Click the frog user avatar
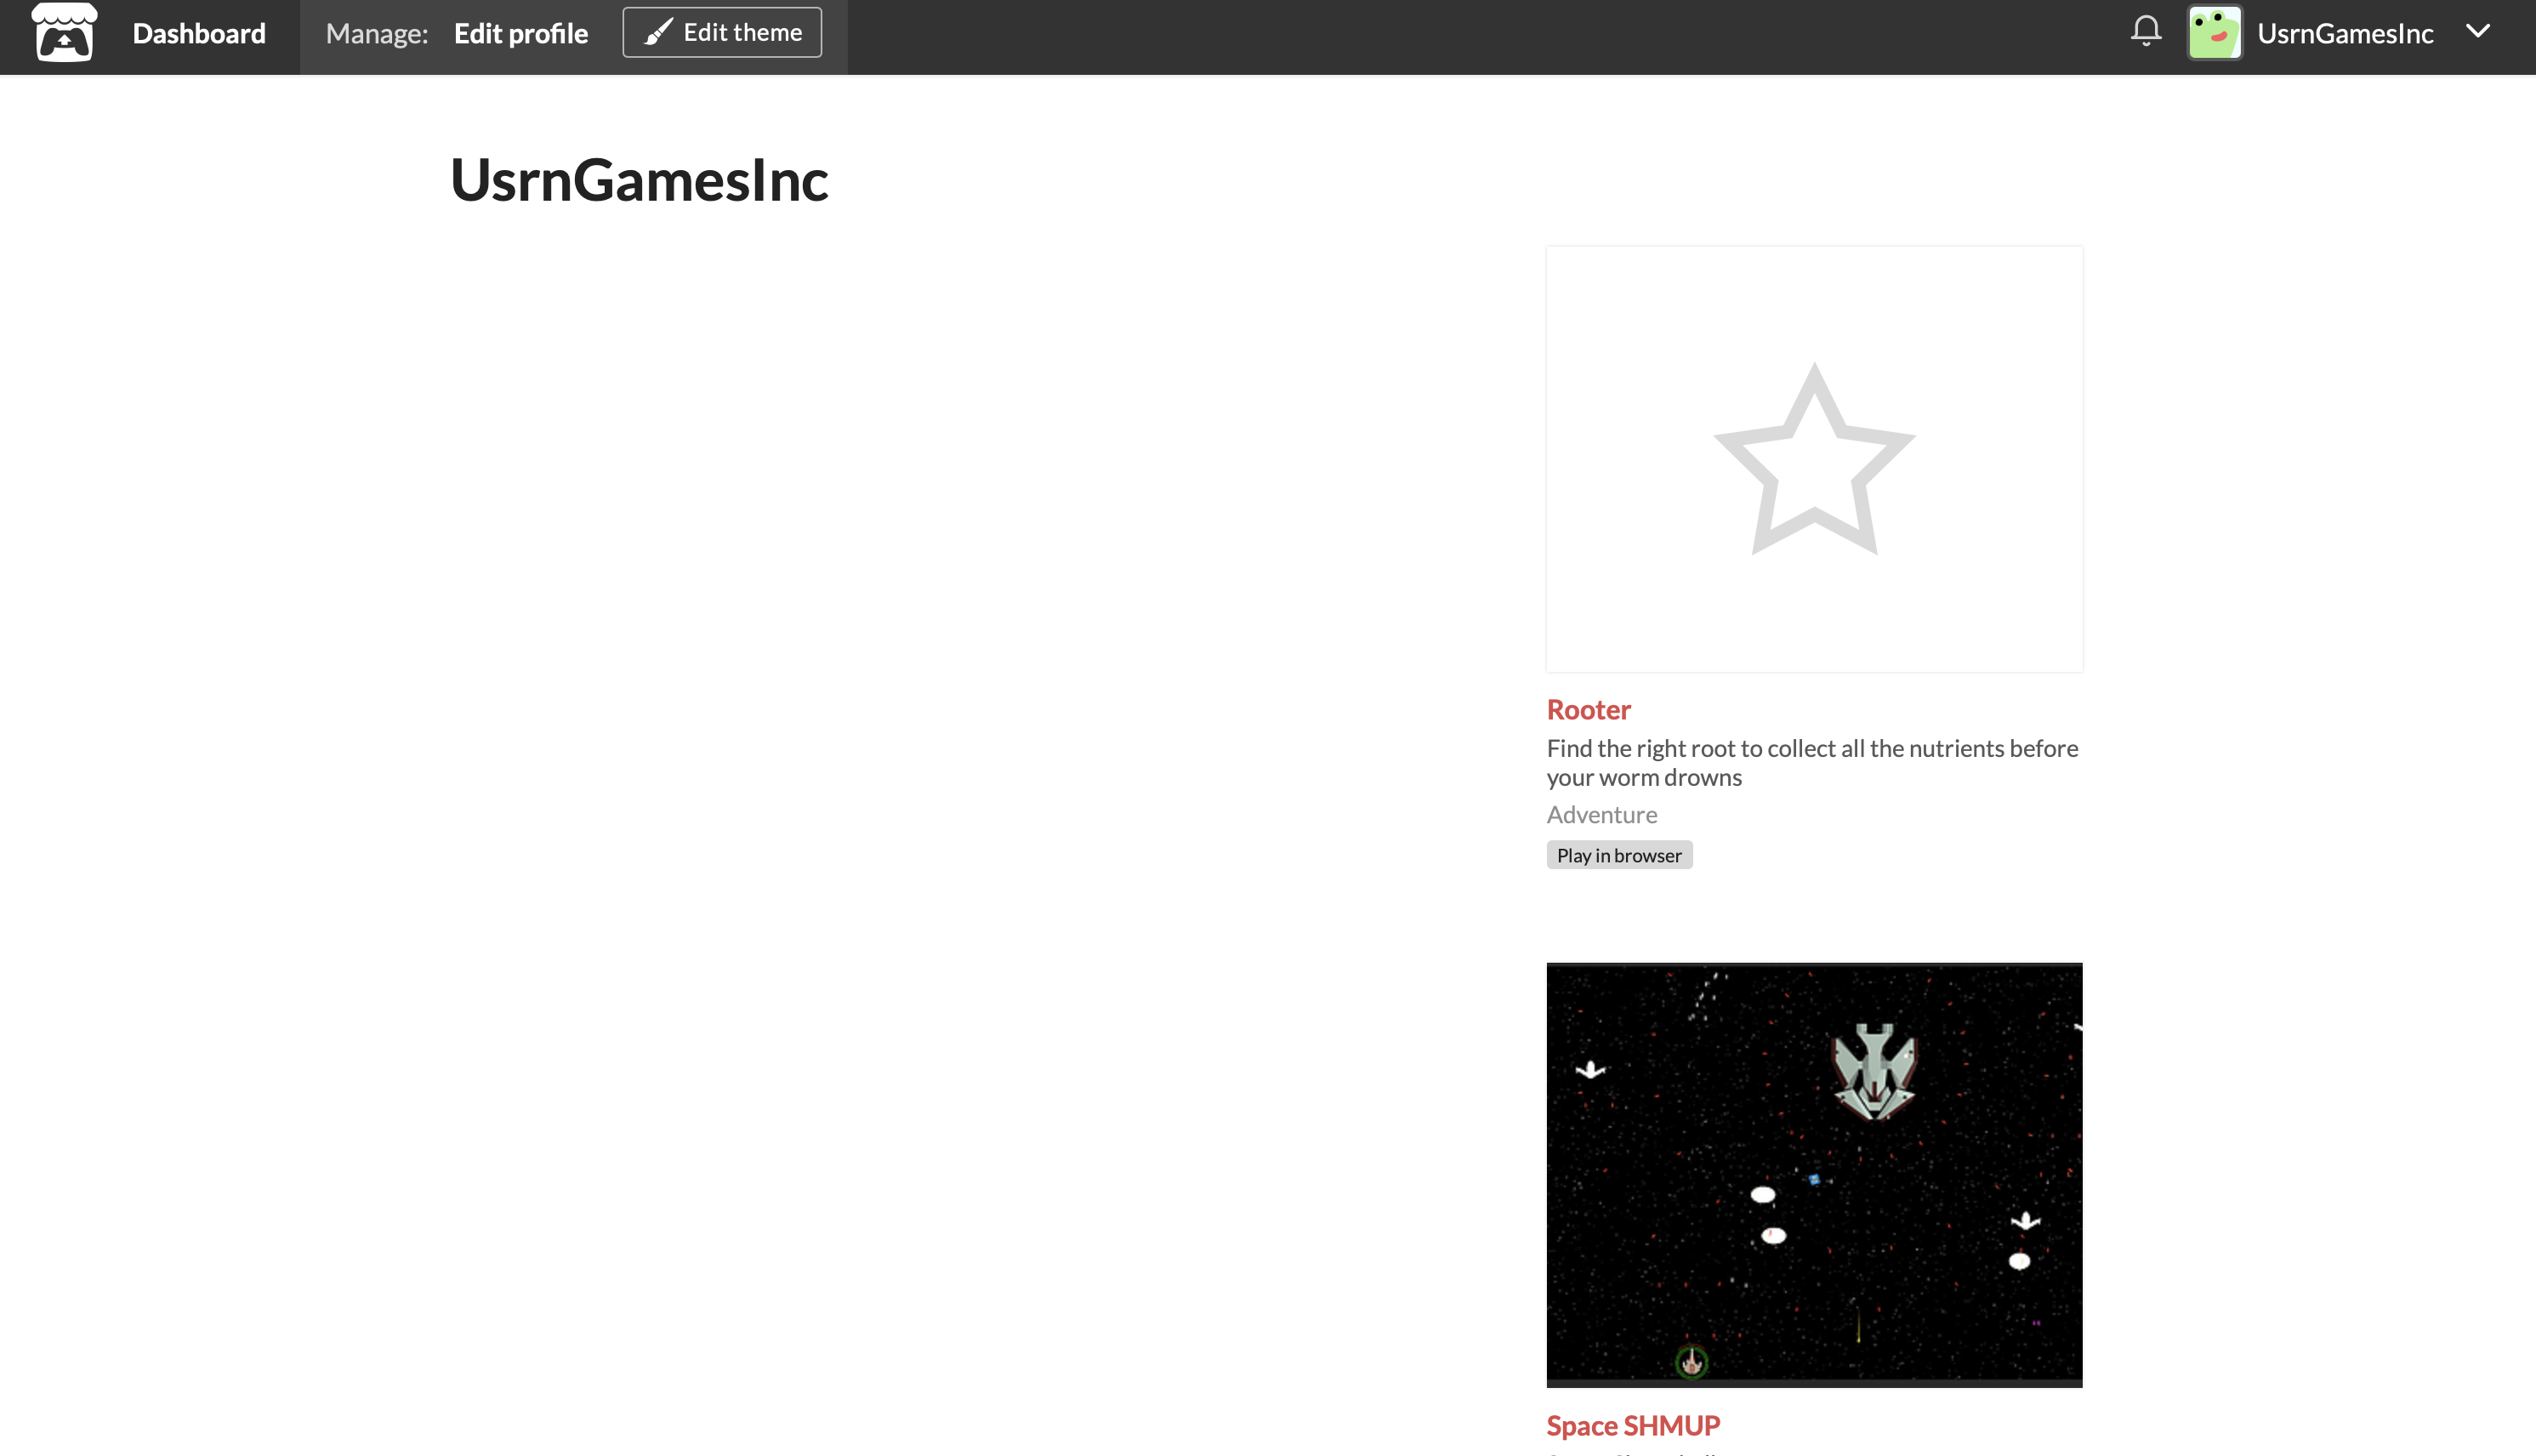Screen dimensions: 2536x1456 pyautogui.click(x=2214, y=33)
